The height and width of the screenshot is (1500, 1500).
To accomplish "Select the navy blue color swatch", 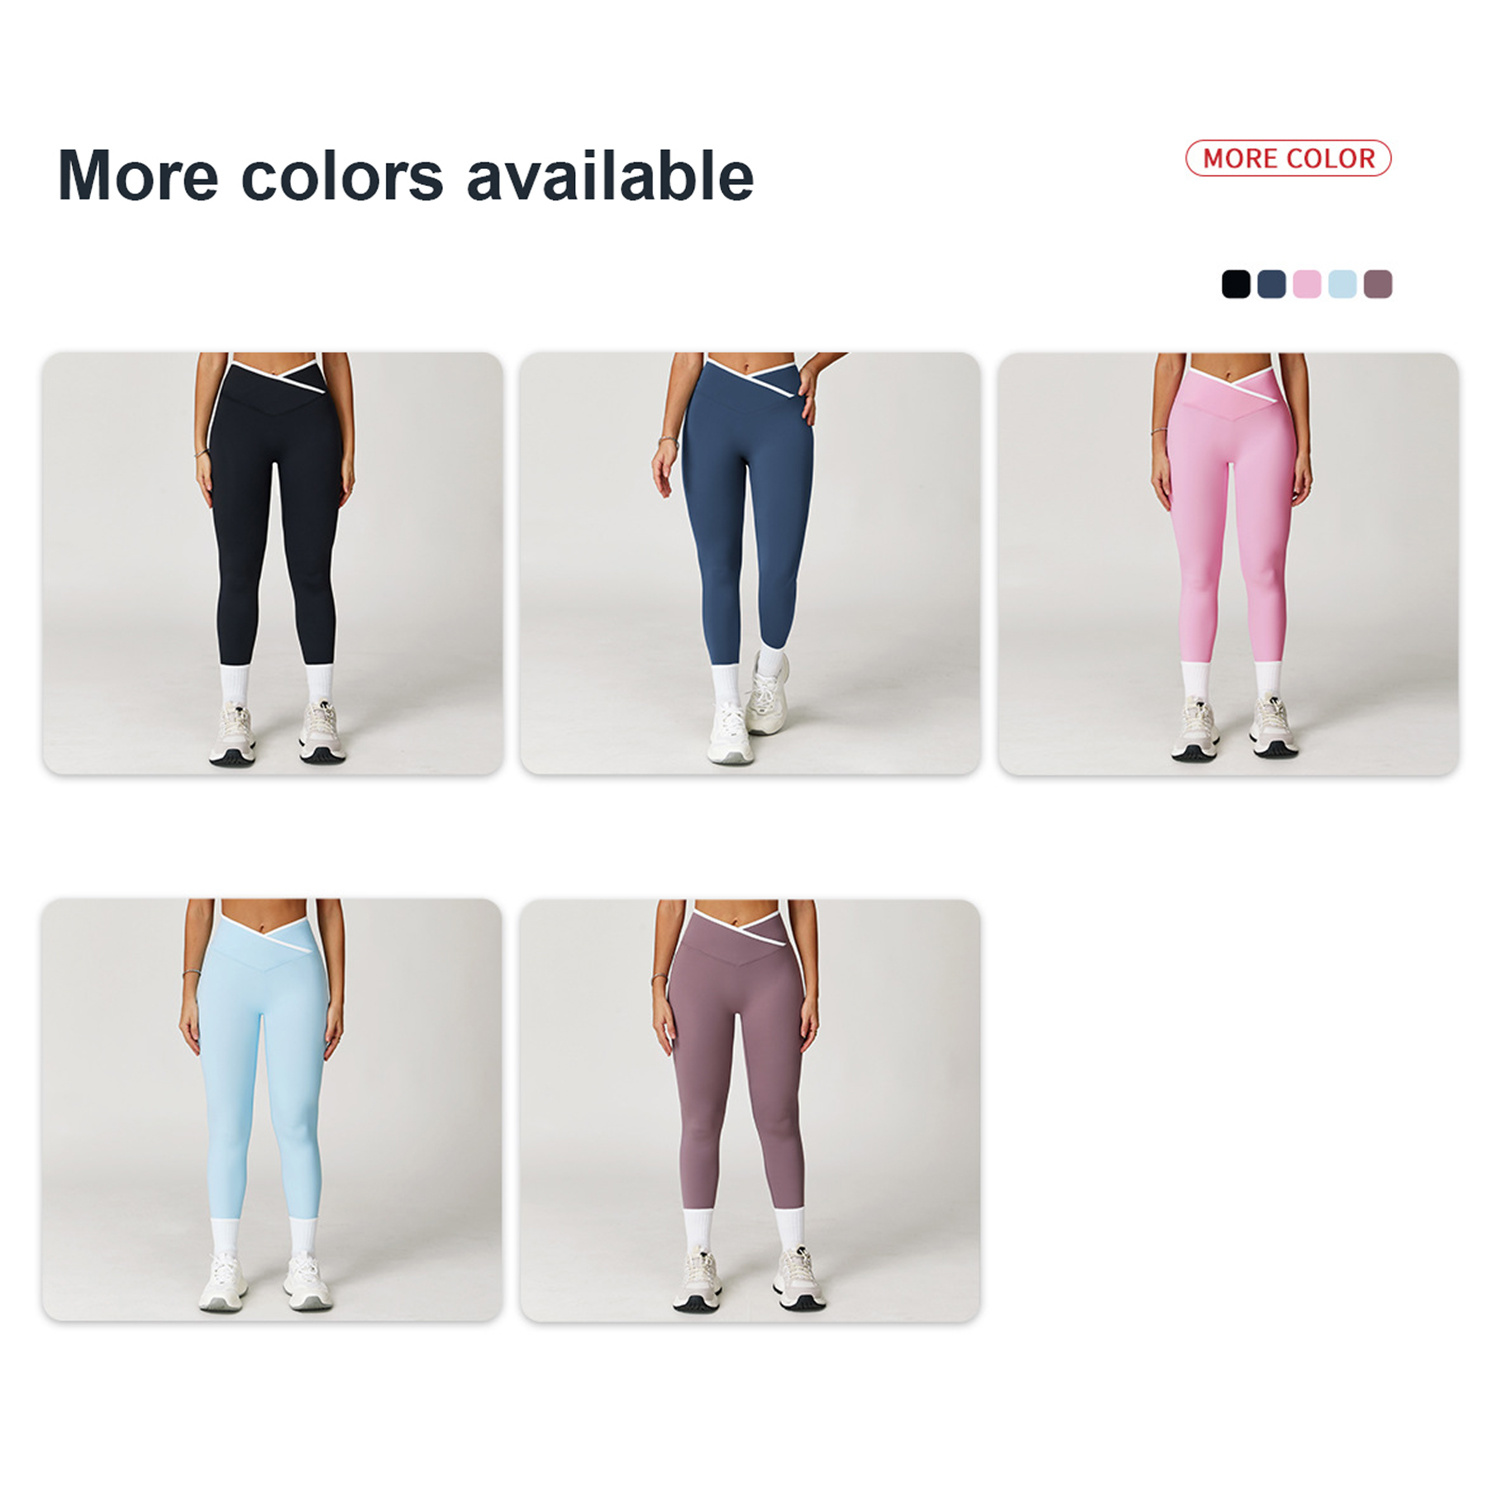I will (x=1271, y=284).
